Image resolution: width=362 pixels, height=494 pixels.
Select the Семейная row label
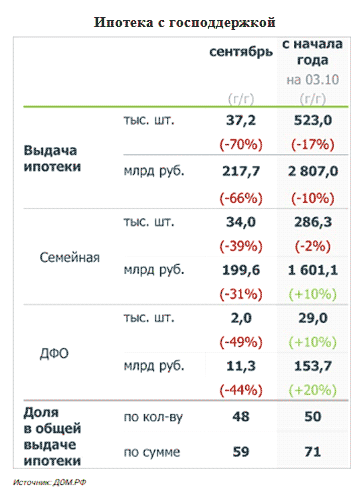click(x=70, y=257)
